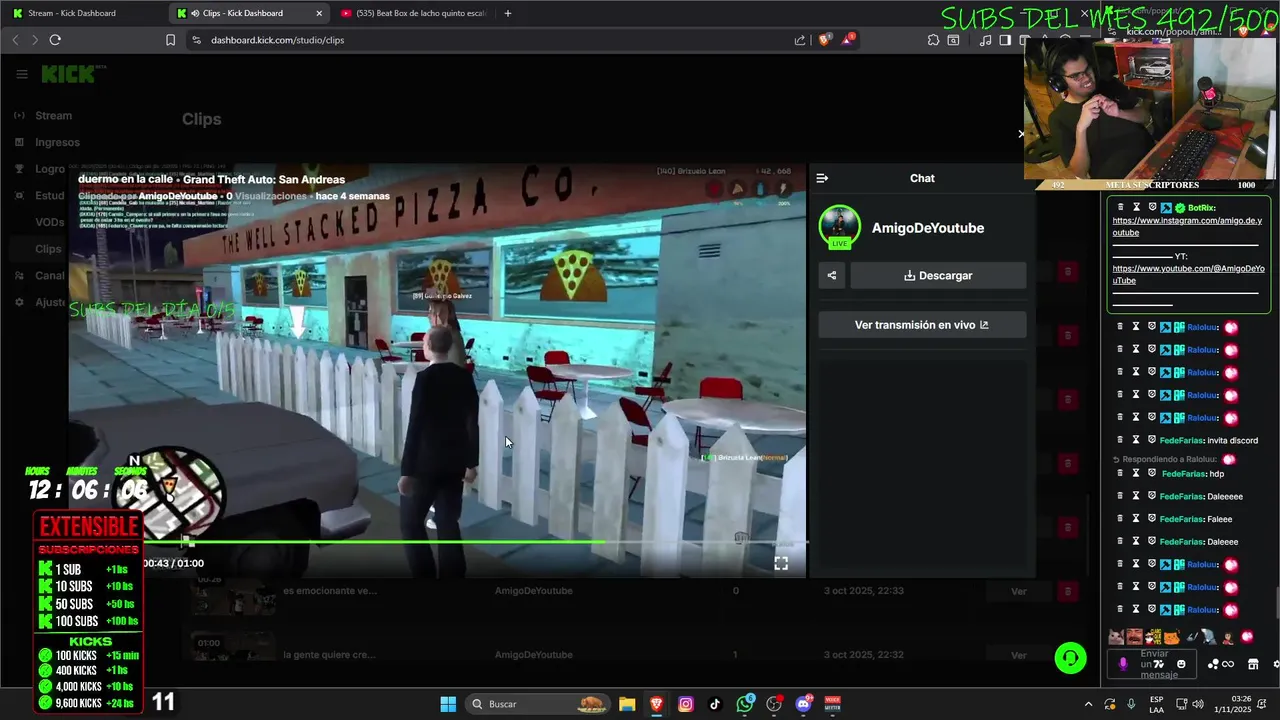
Task: Open File Explorer from the taskbar
Action: click(x=627, y=704)
